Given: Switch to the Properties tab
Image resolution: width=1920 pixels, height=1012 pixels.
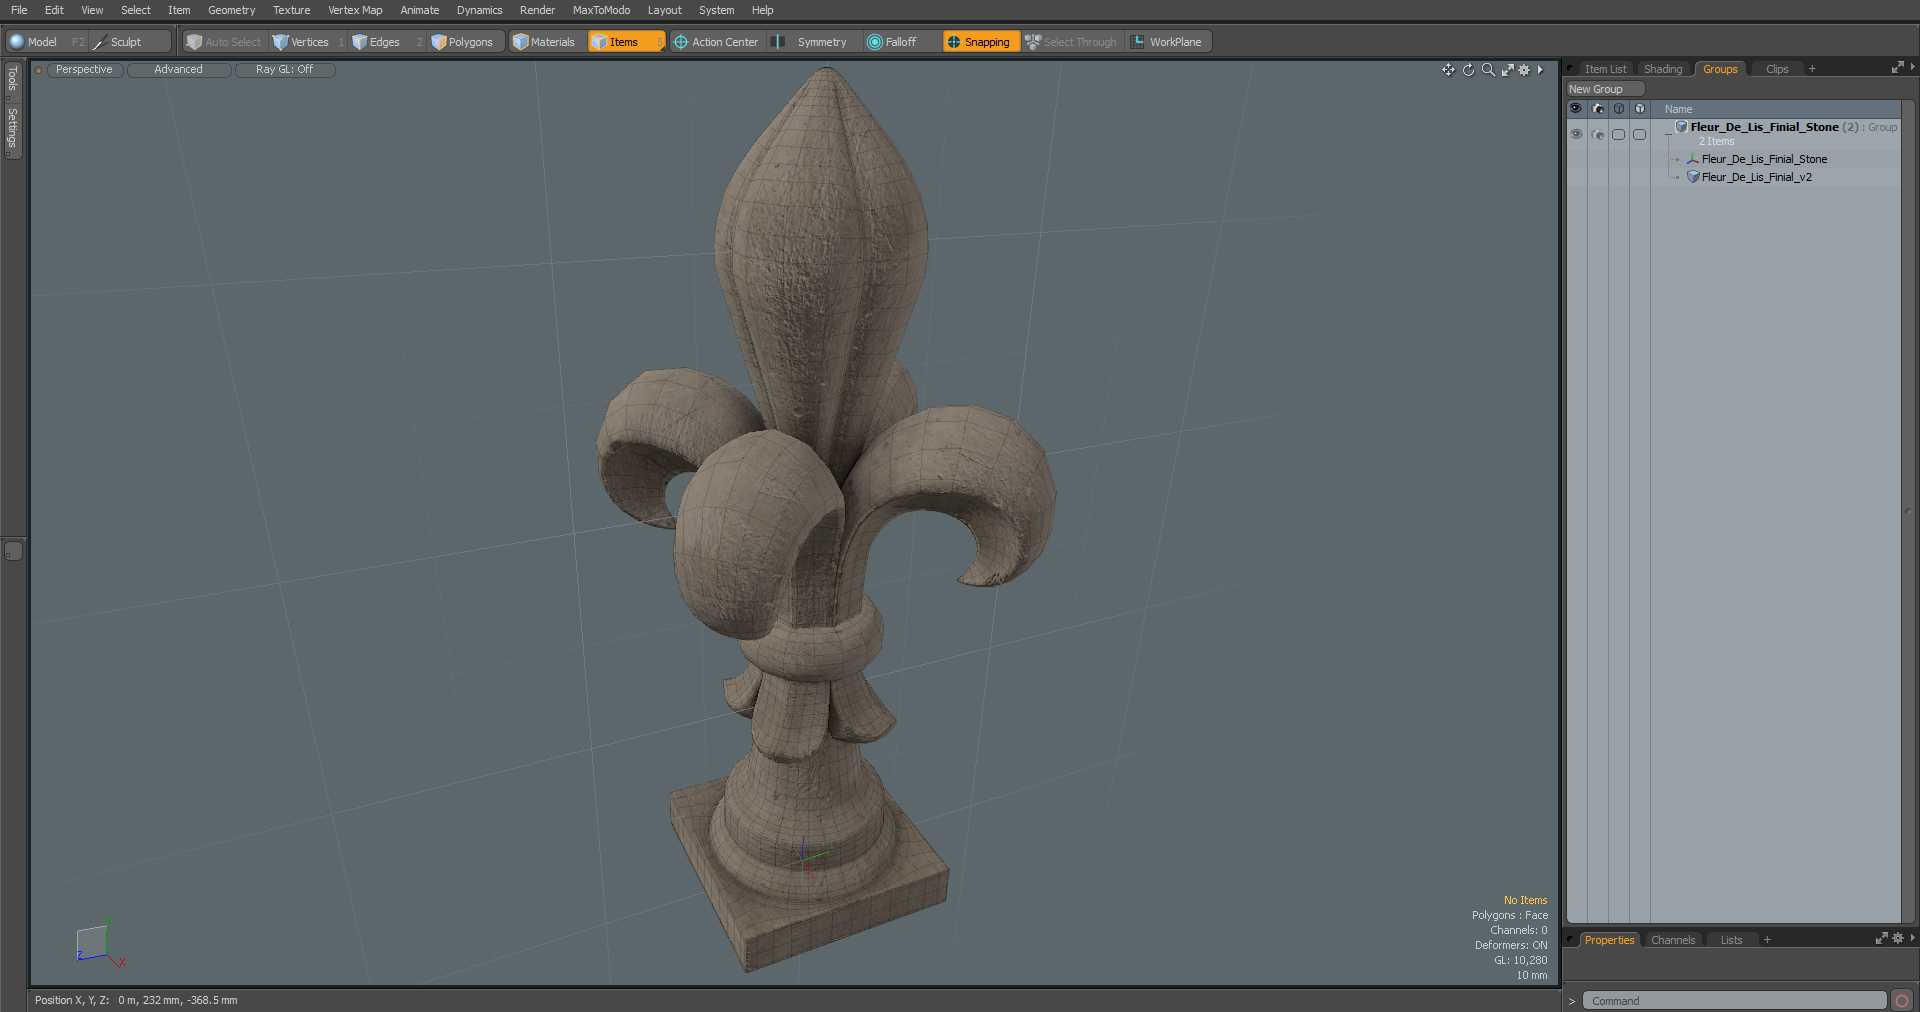Looking at the screenshot, I should pyautogui.click(x=1609, y=940).
